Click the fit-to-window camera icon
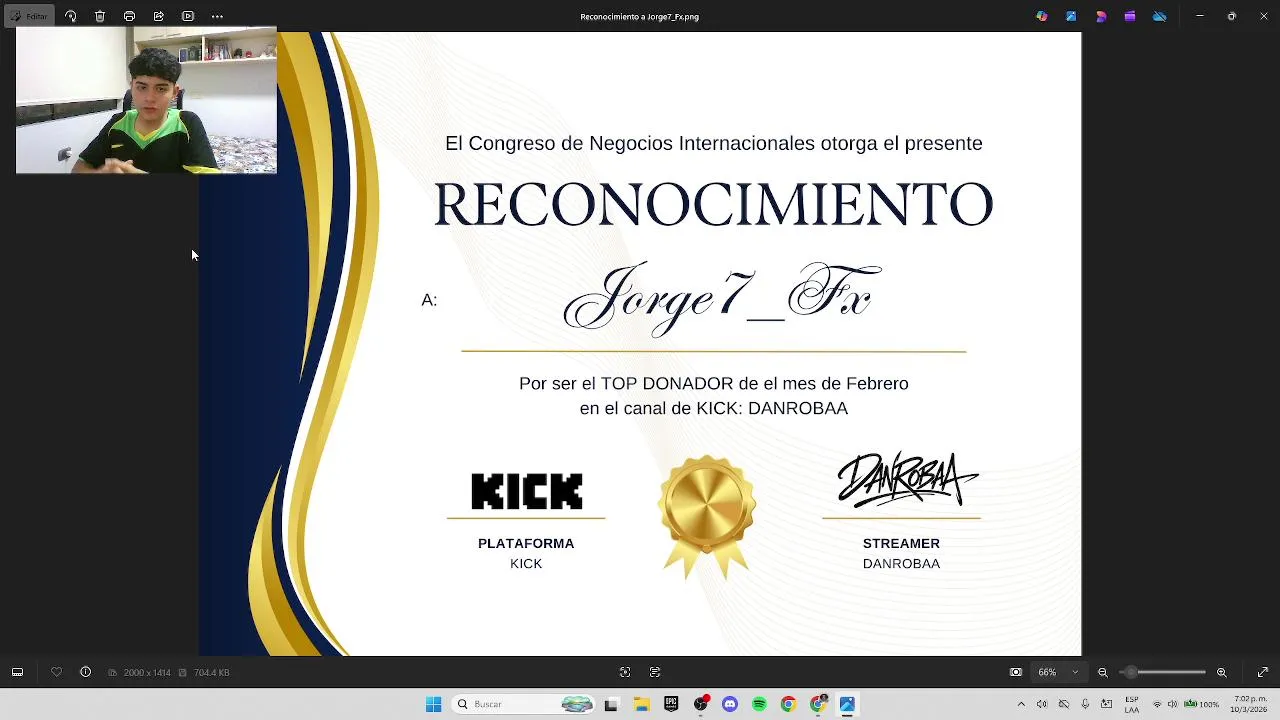The width and height of the screenshot is (1280, 720). coord(1016,672)
